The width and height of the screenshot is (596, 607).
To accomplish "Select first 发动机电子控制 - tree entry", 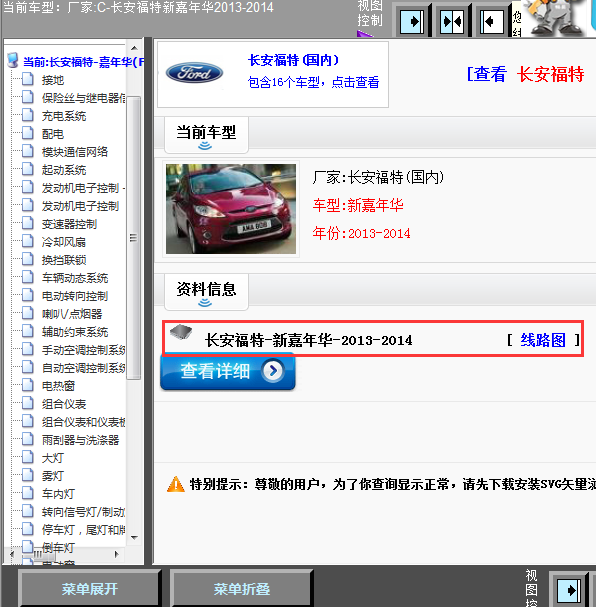I will [x=84, y=188].
